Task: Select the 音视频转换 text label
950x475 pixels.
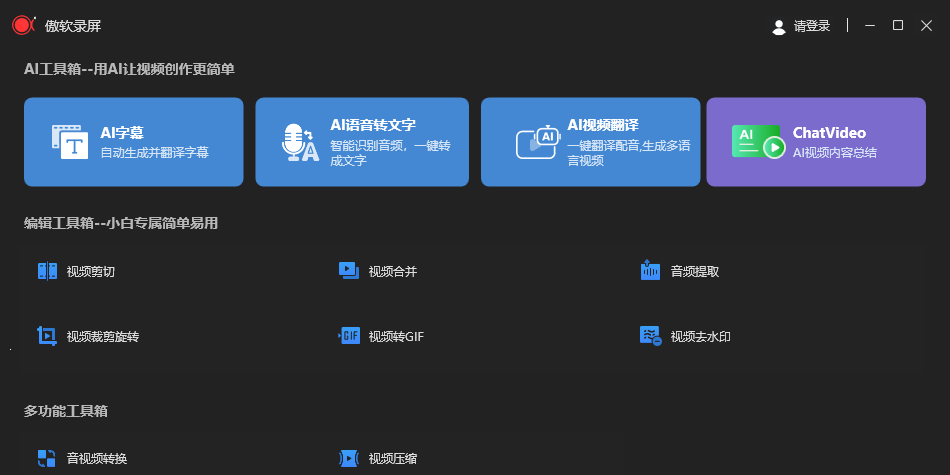Action: point(97,459)
